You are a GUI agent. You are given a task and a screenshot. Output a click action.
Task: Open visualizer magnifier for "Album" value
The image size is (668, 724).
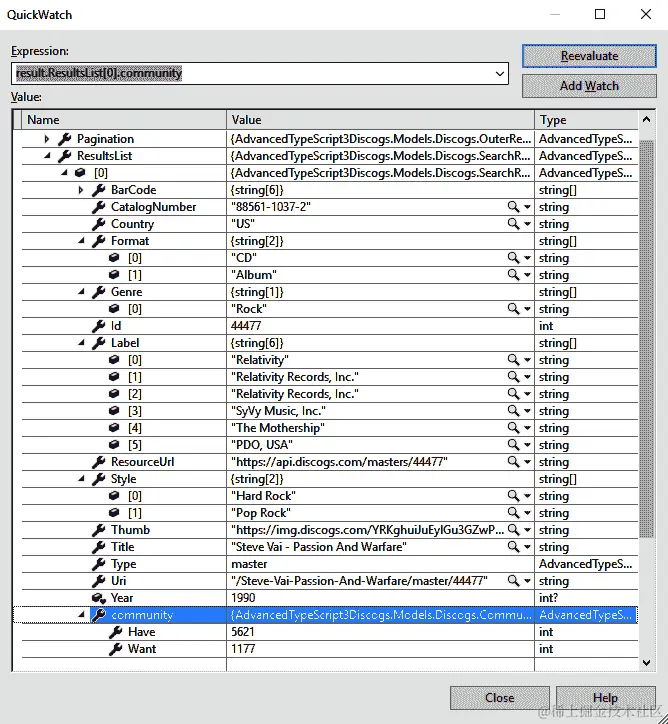[513, 275]
